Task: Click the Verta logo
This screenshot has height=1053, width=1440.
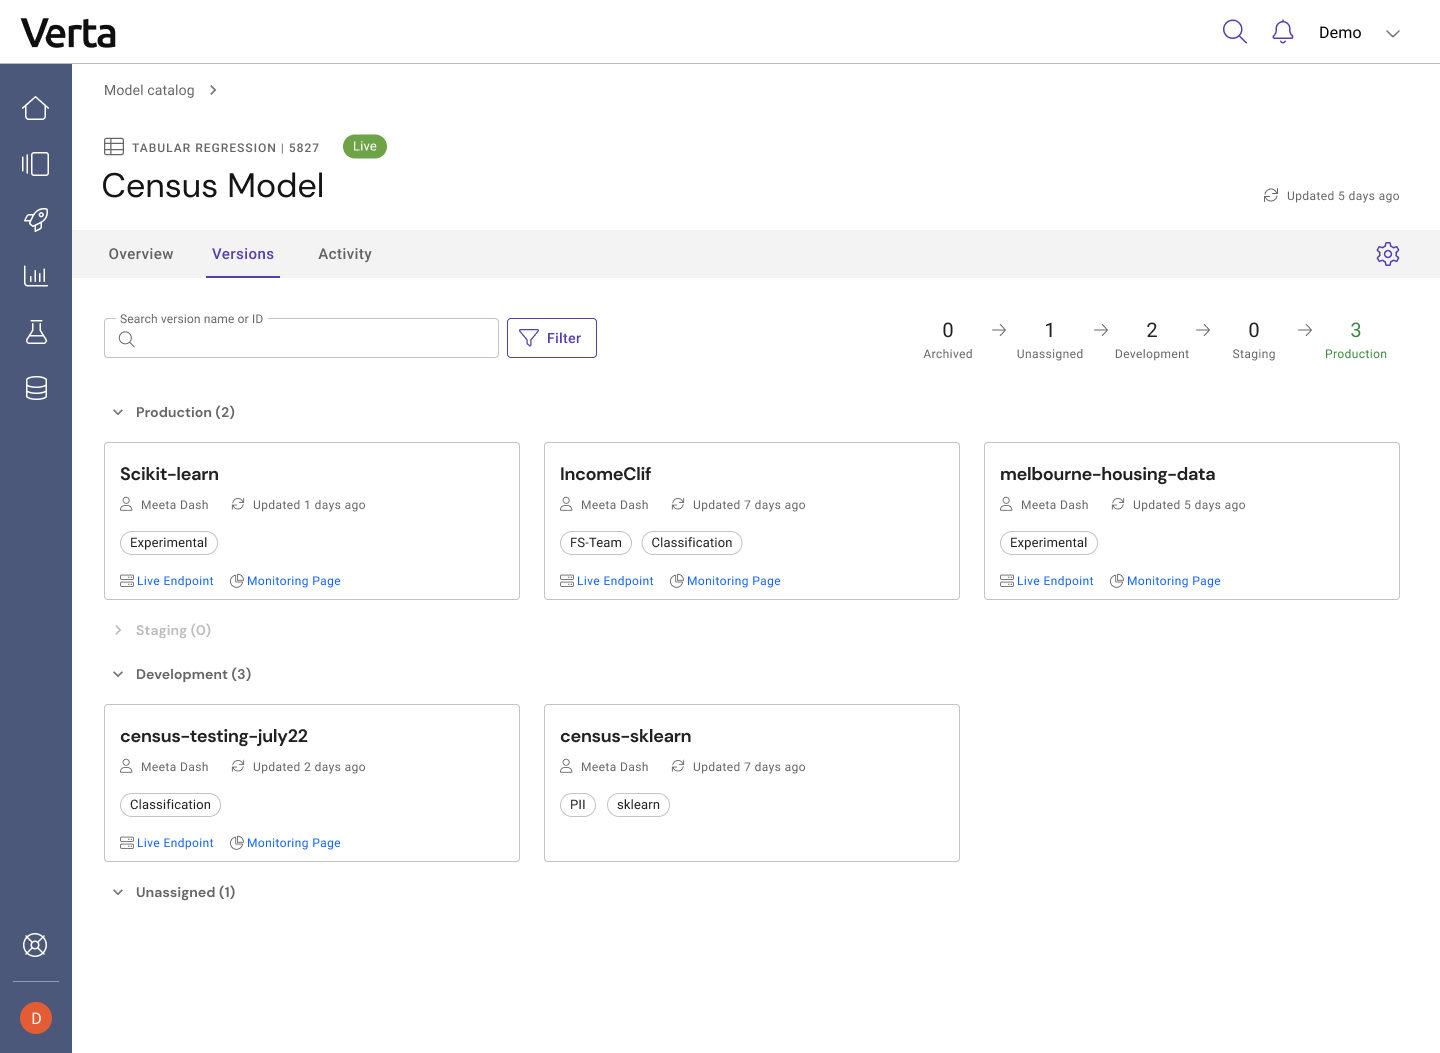Action: tap(68, 33)
